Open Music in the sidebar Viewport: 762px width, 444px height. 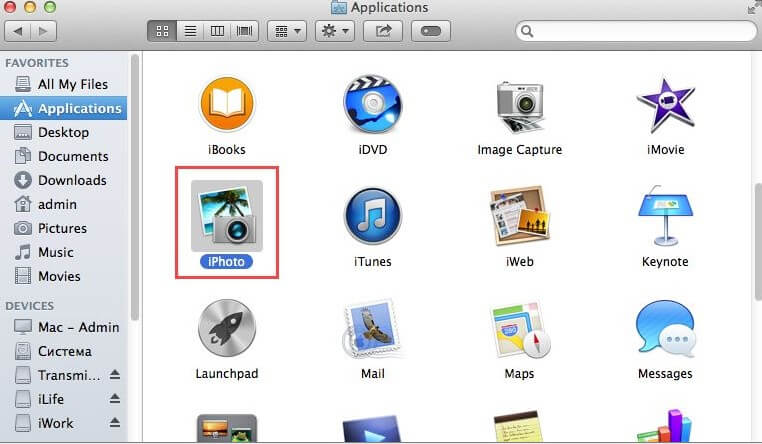point(64,252)
